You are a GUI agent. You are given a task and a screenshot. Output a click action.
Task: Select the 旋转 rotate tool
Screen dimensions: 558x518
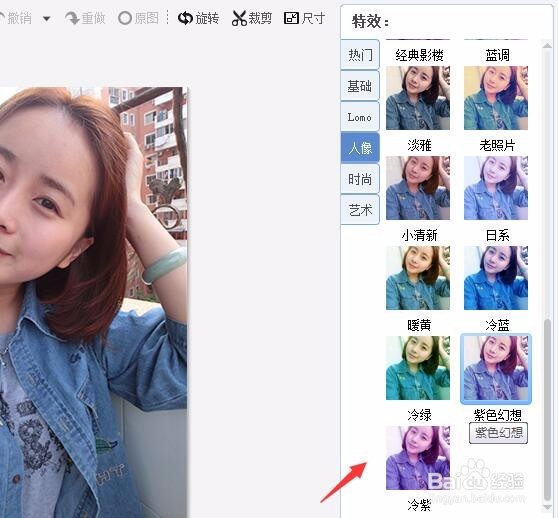pyautogui.click(x=198, y=18)
